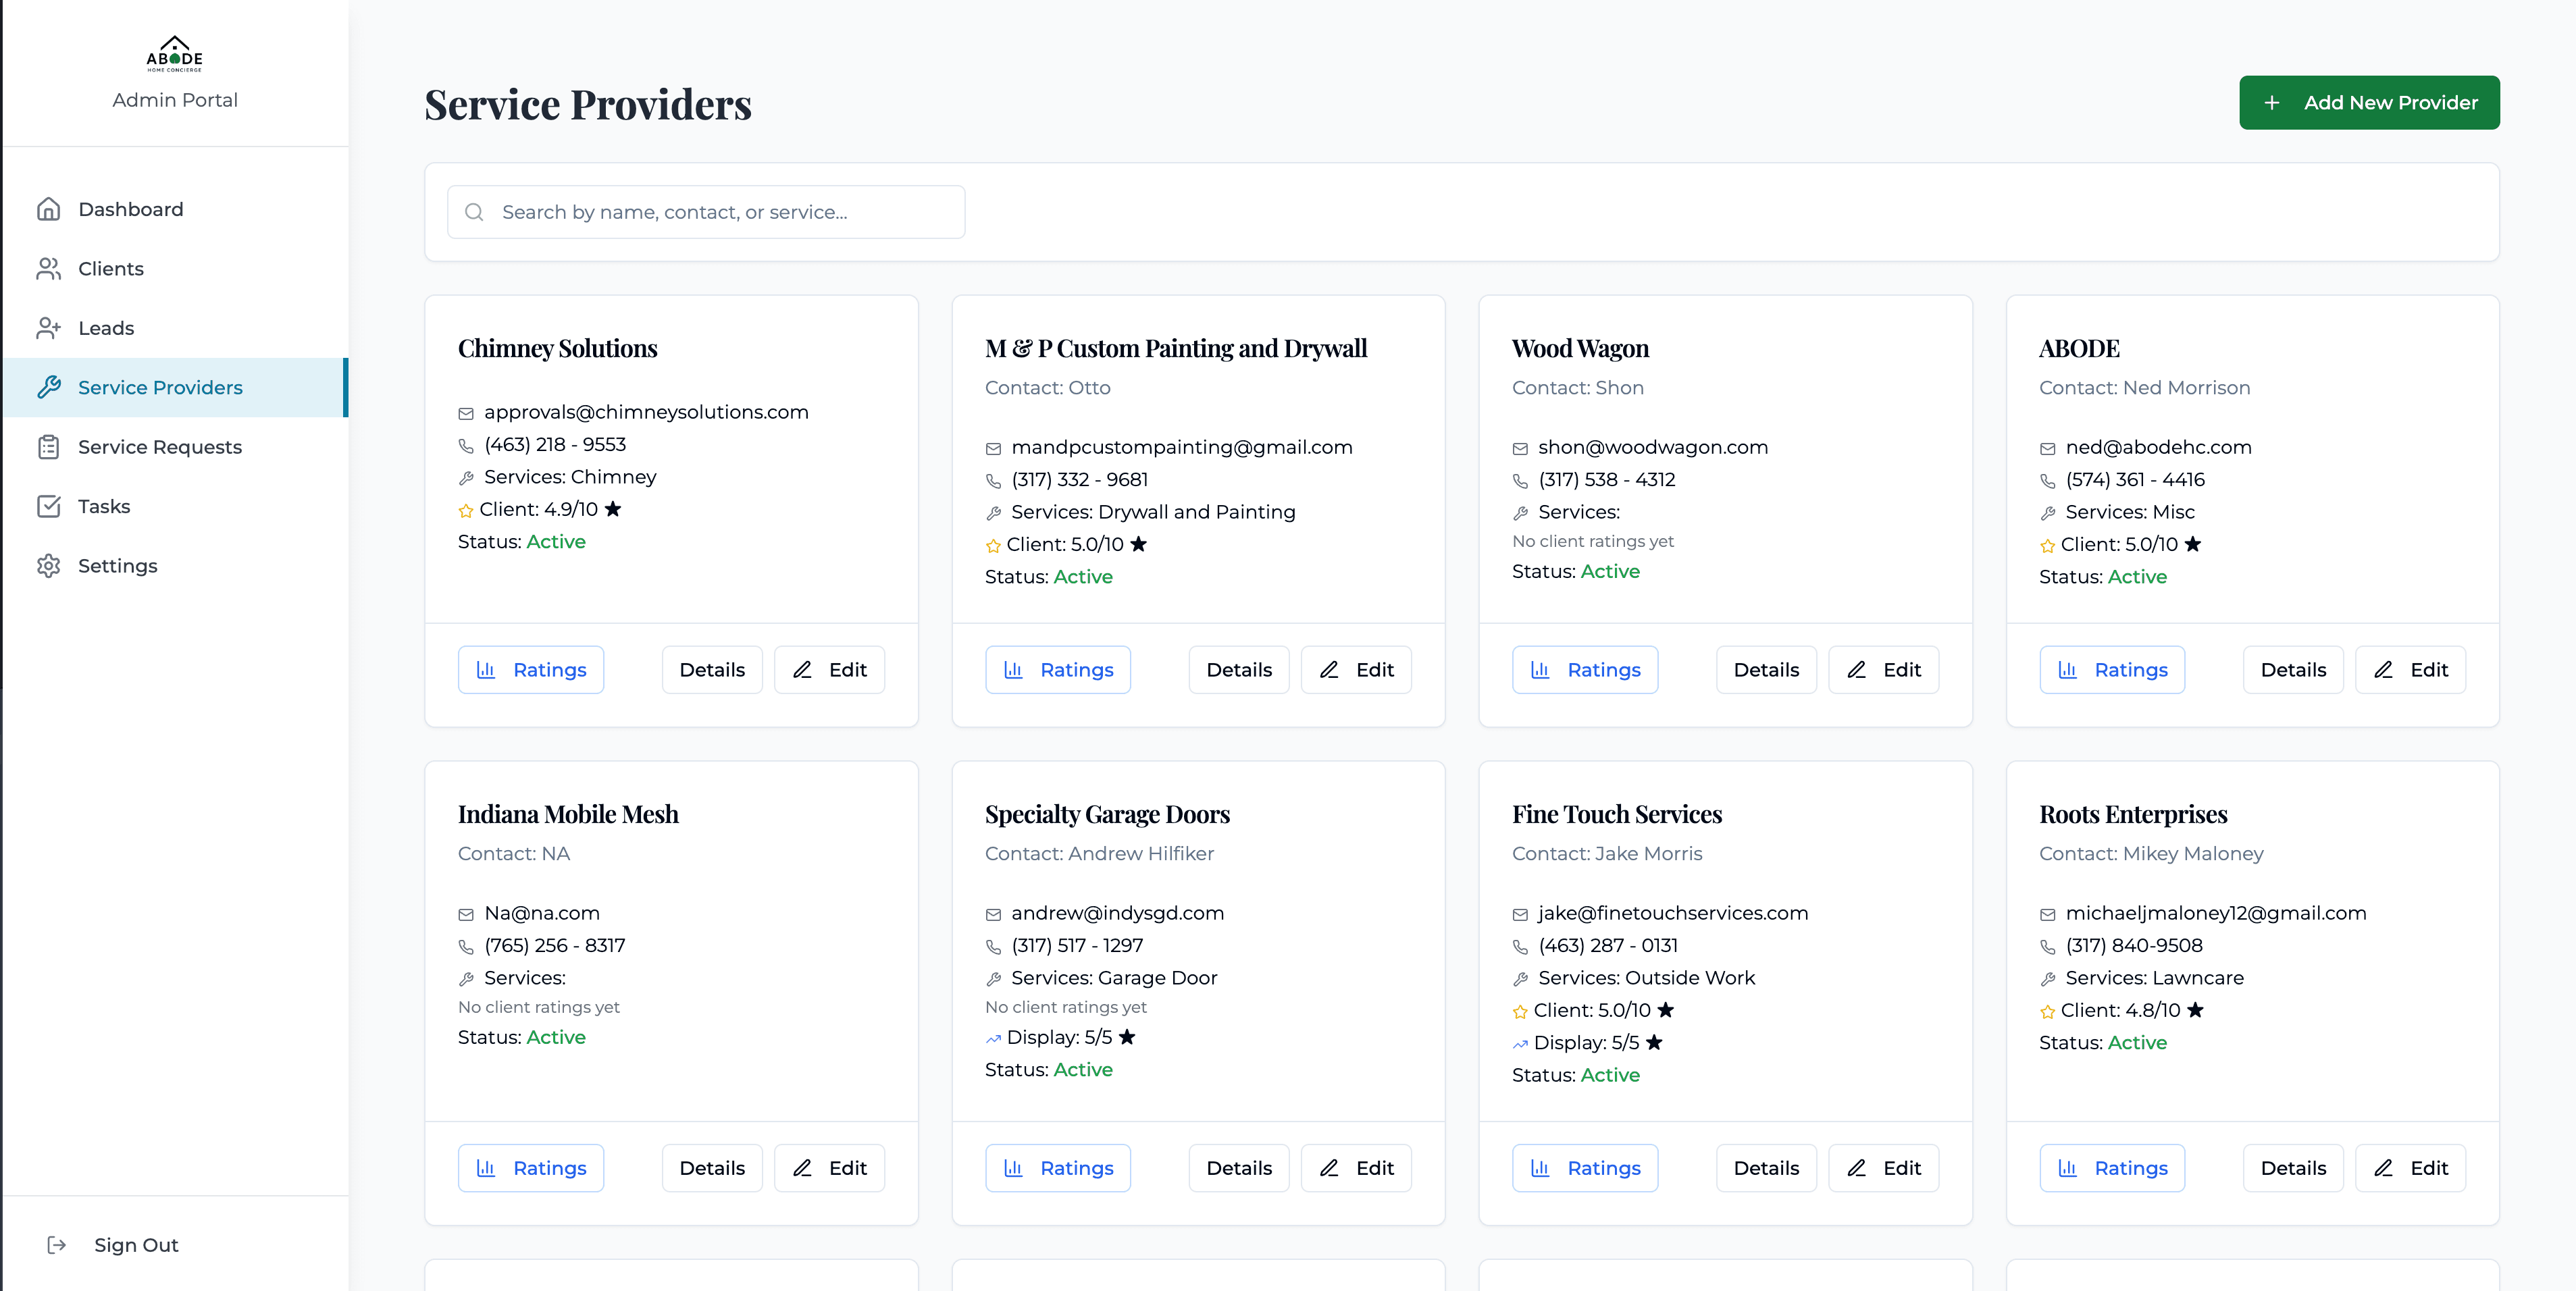Viewport: 2576px width, 1291px height.
Task: View Details for Wood Wagon
Action: 1765,670
